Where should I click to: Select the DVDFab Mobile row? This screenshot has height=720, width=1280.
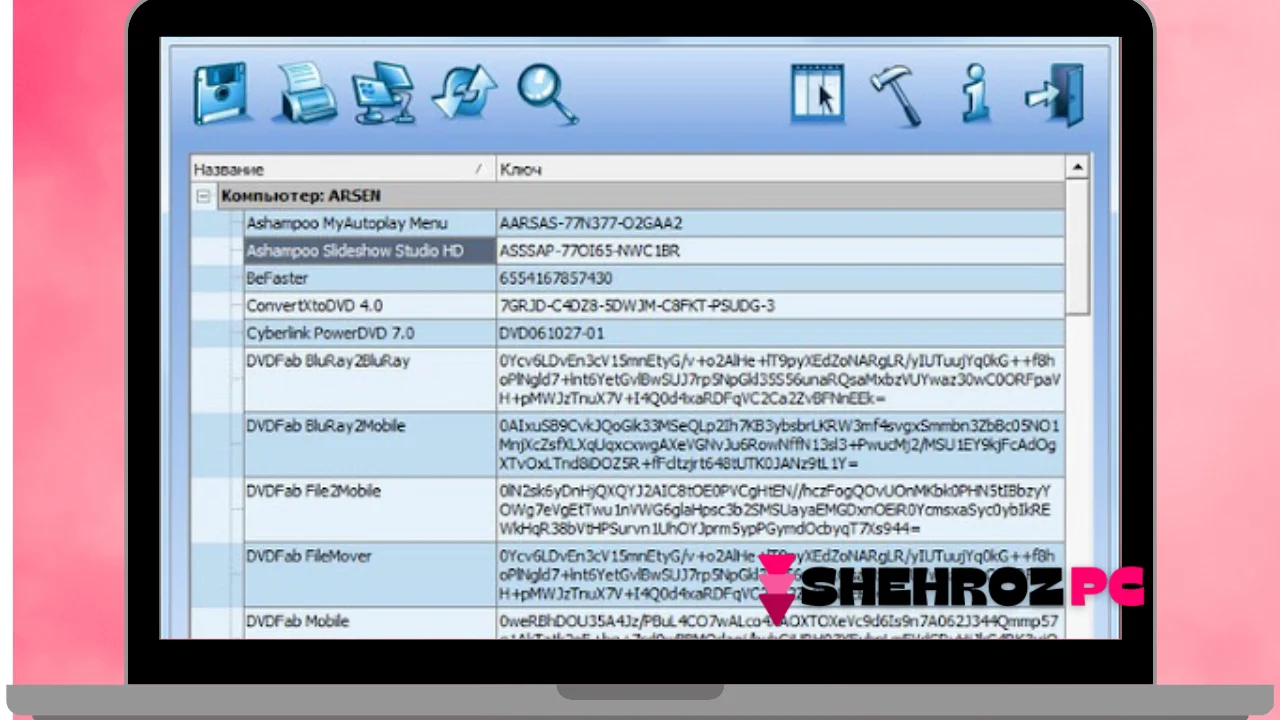[x=655, y=623]
